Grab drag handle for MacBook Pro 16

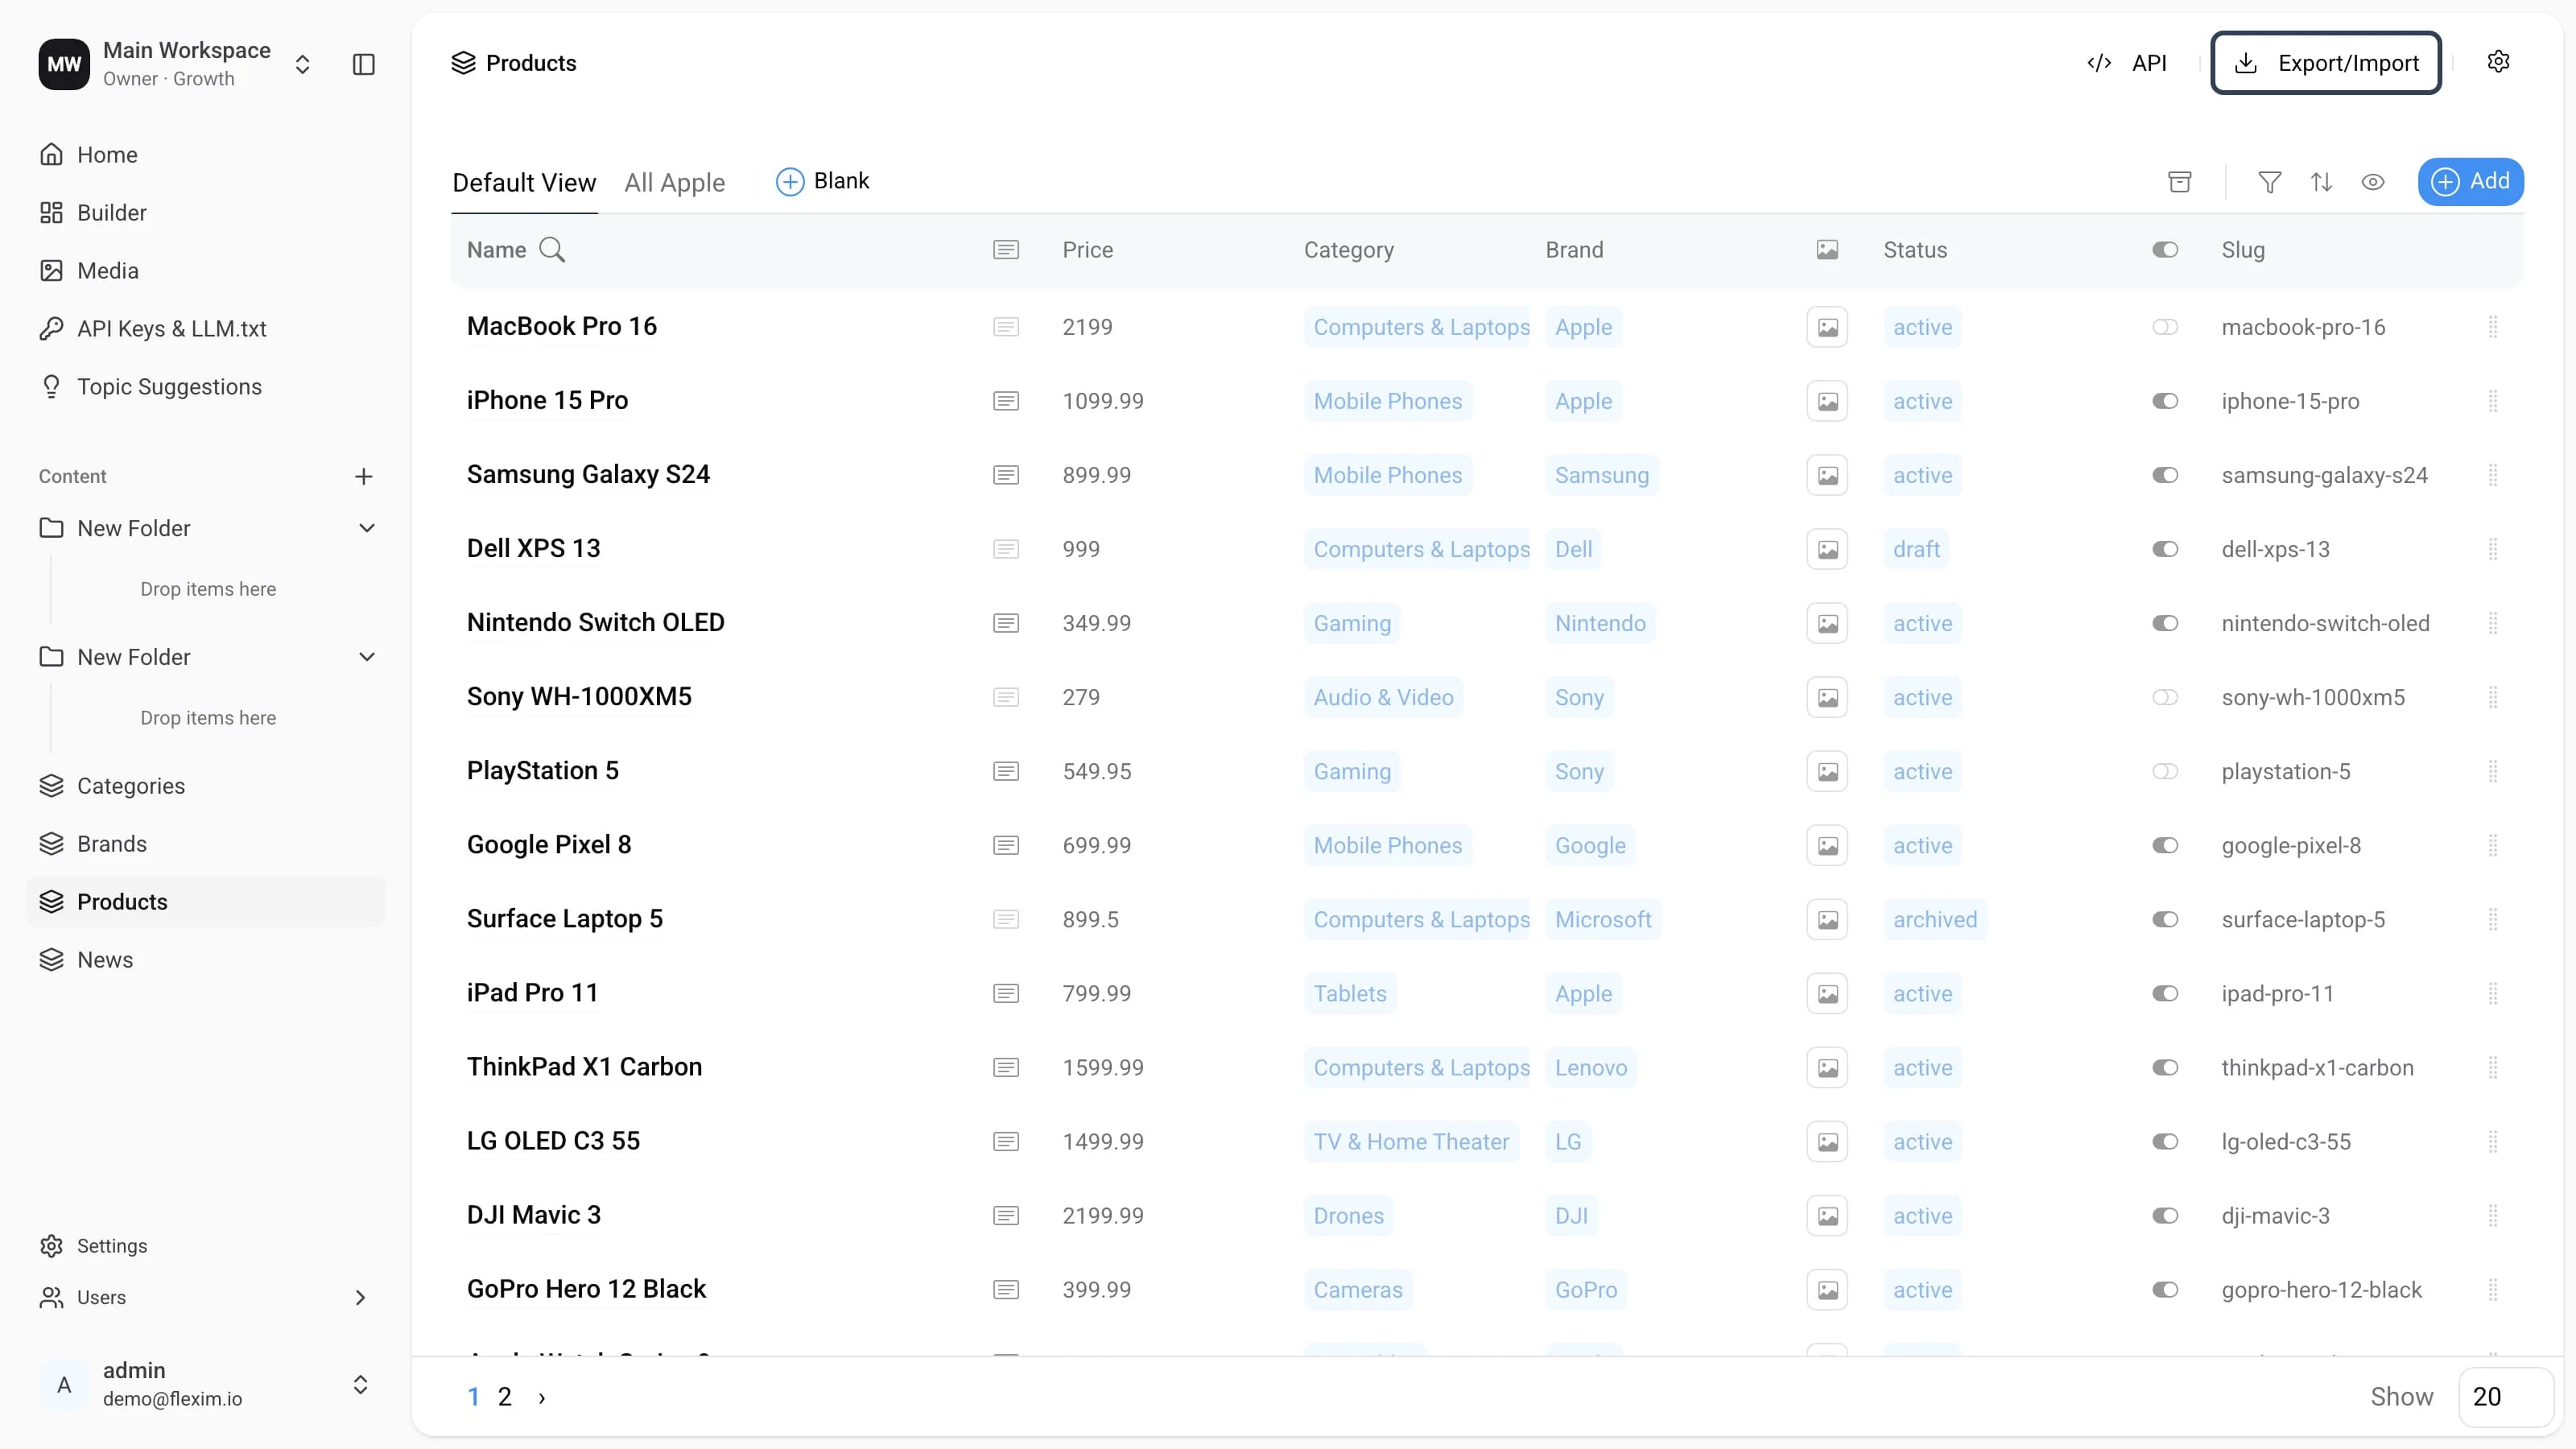pyautogui.click(x=2493, y=327)
